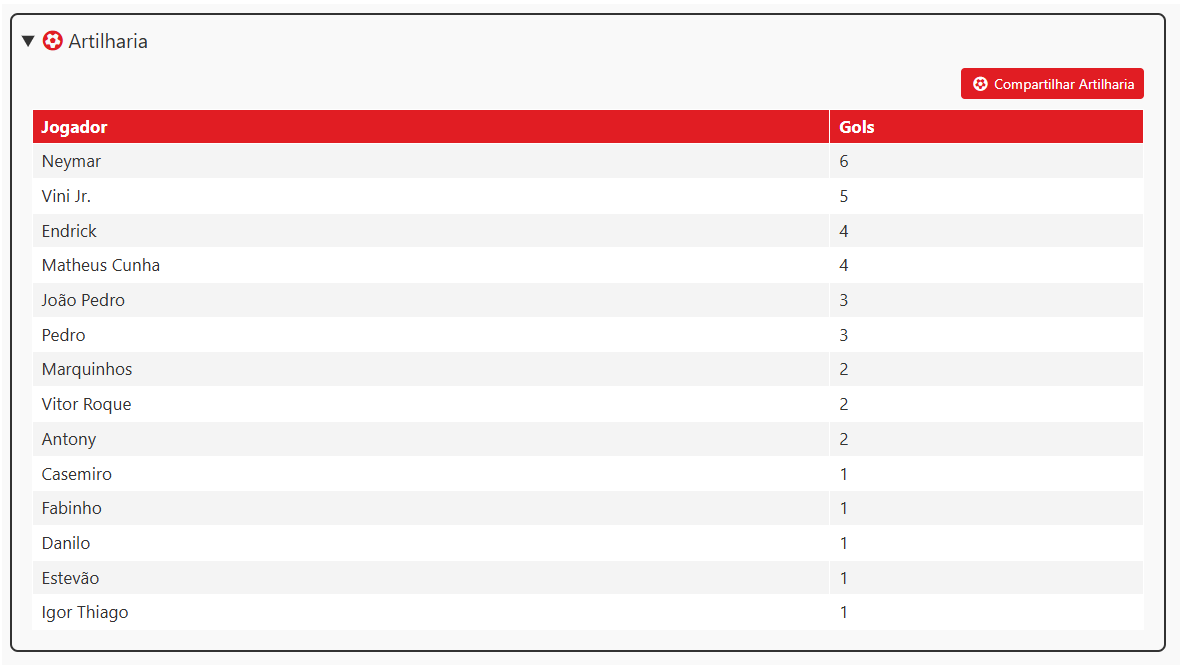This screenshot has height=665, width=1180.
Task: Click João Pedro player cell
Action: [84, 300]
